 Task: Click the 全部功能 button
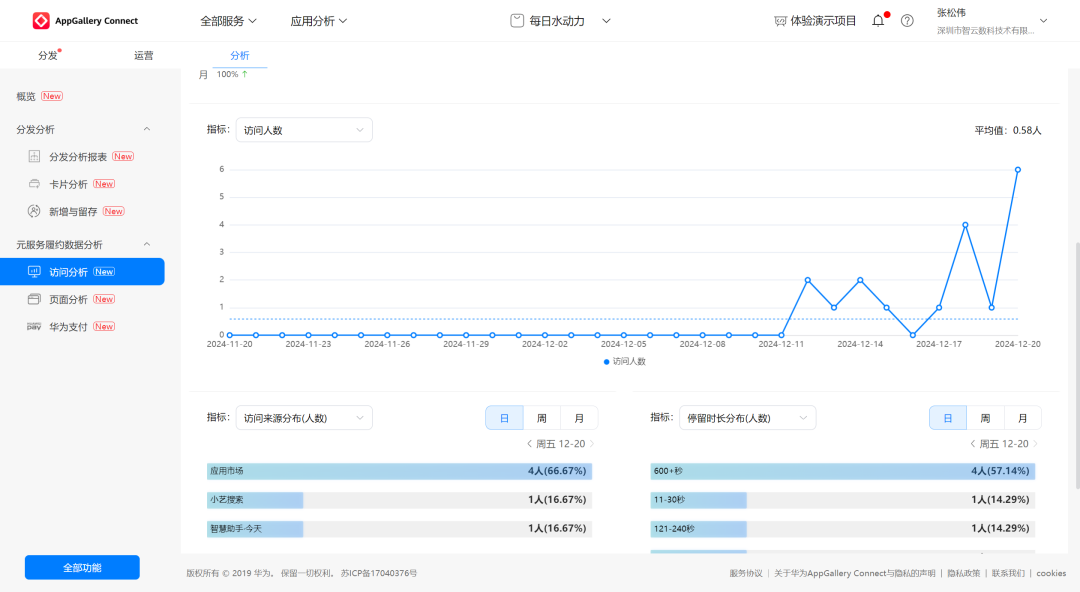pyautogui.click(x=82, y=568)
